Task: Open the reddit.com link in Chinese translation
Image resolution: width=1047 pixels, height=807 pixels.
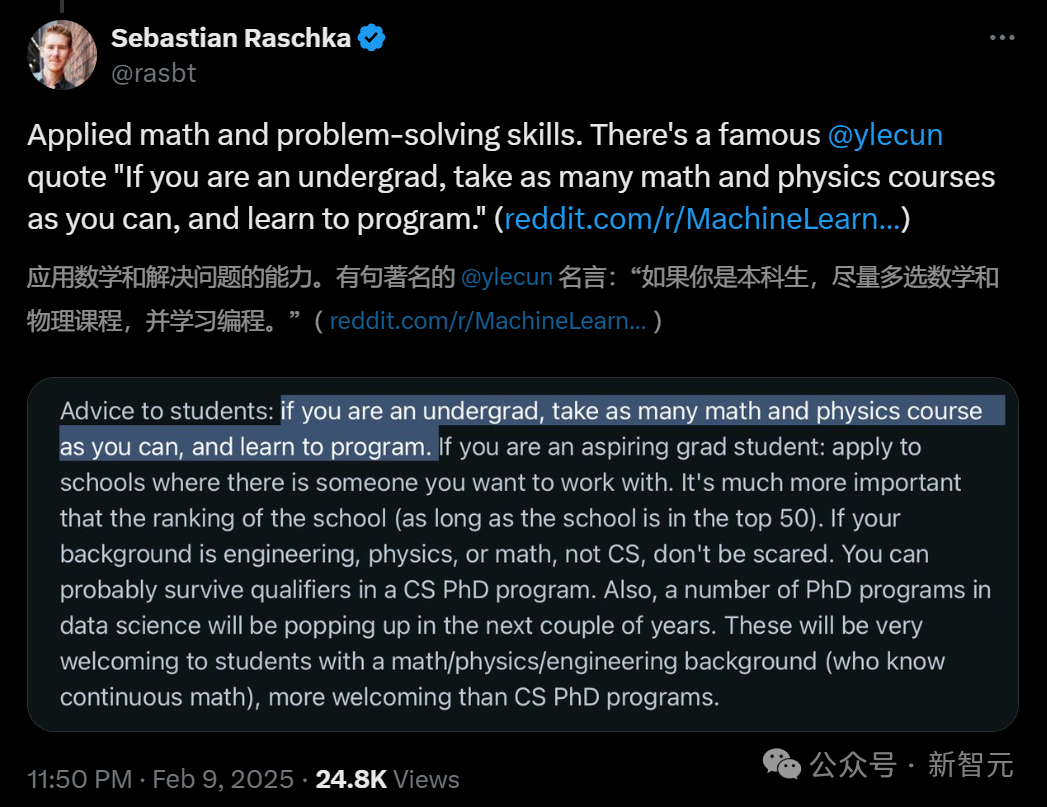Action: click(x=487, y=321)
